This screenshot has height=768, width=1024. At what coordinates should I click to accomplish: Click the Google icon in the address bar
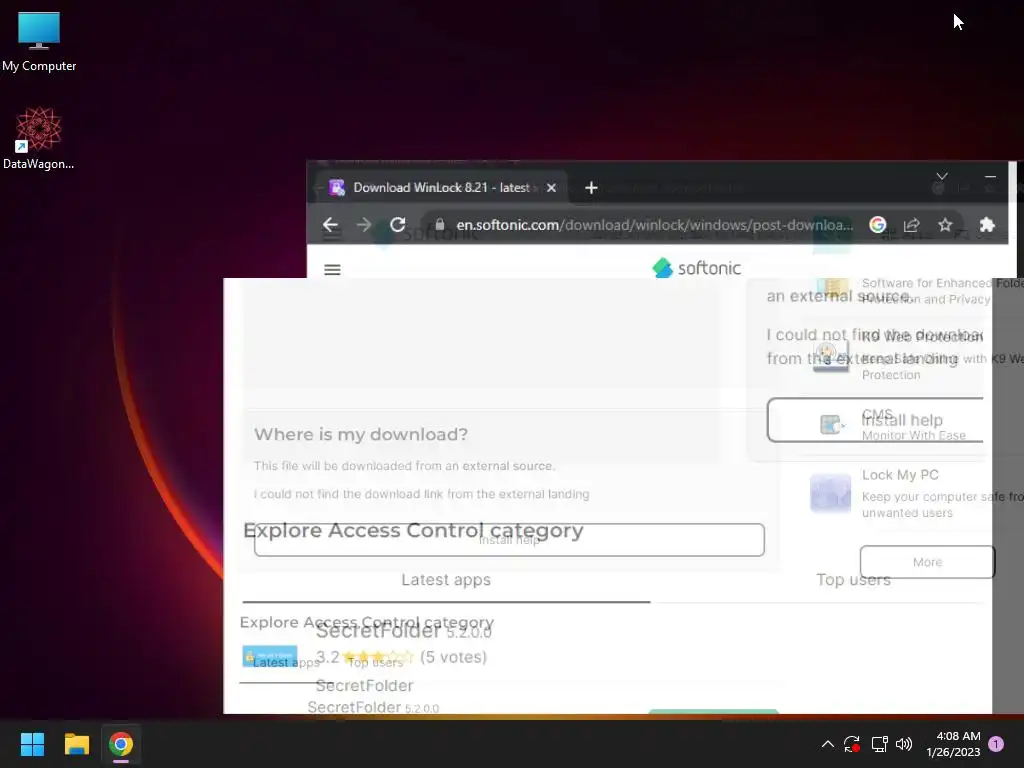[878, 225]
